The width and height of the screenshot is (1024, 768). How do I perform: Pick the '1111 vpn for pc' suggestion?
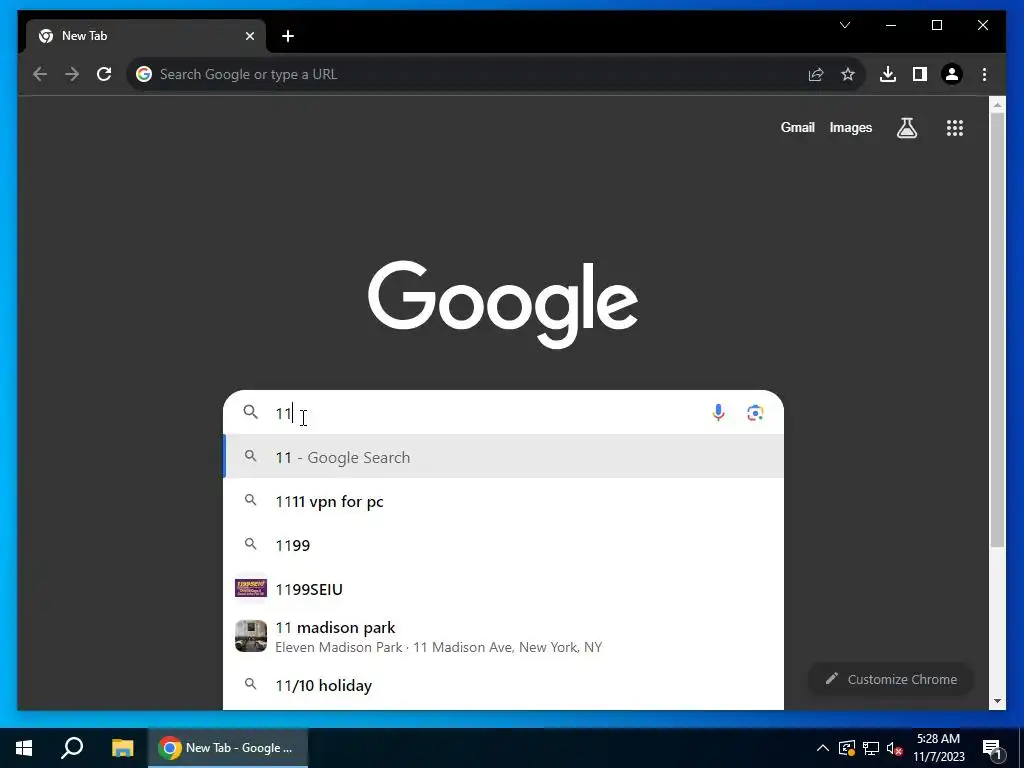tap(504, 502)
